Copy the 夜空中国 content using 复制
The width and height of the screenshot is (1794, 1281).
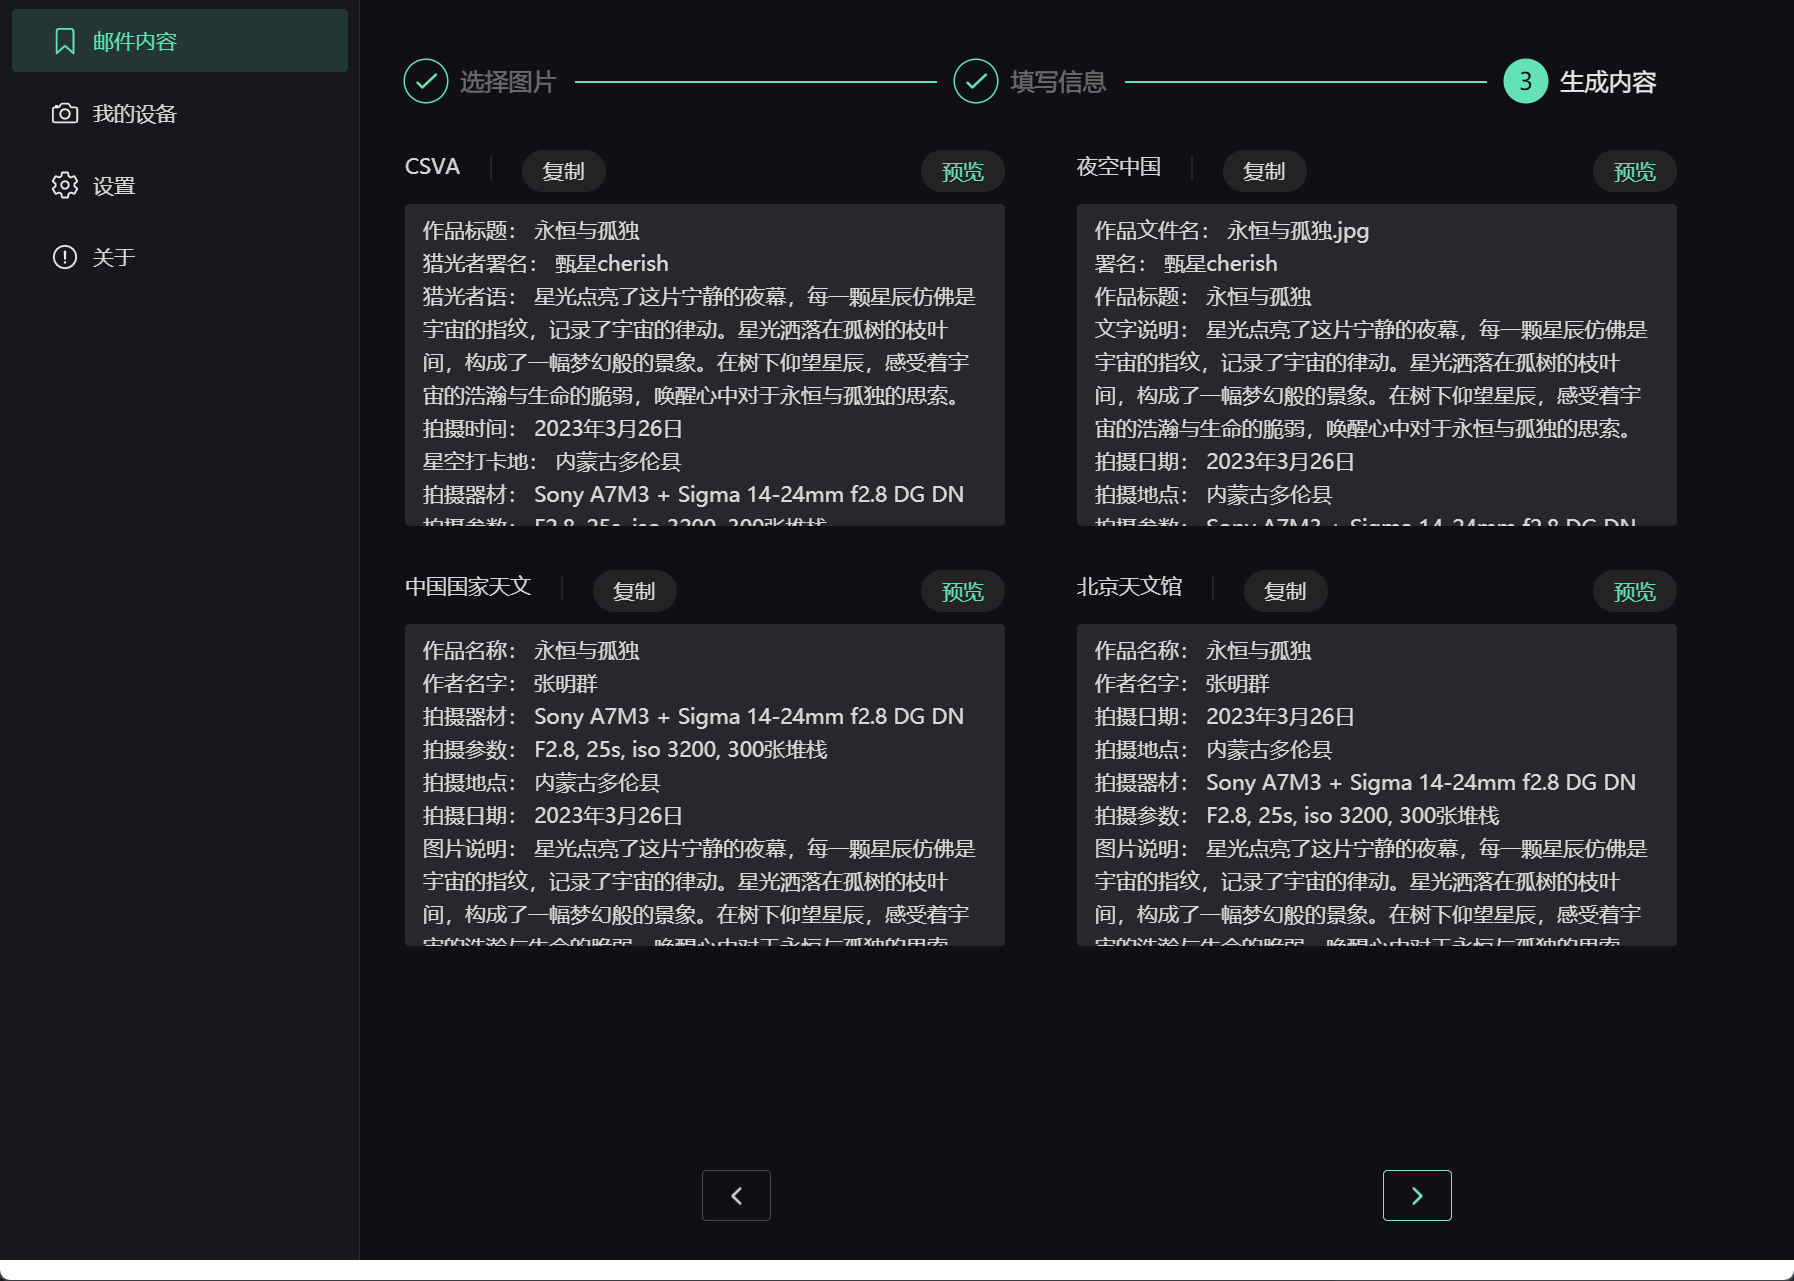click(1264, 170)
